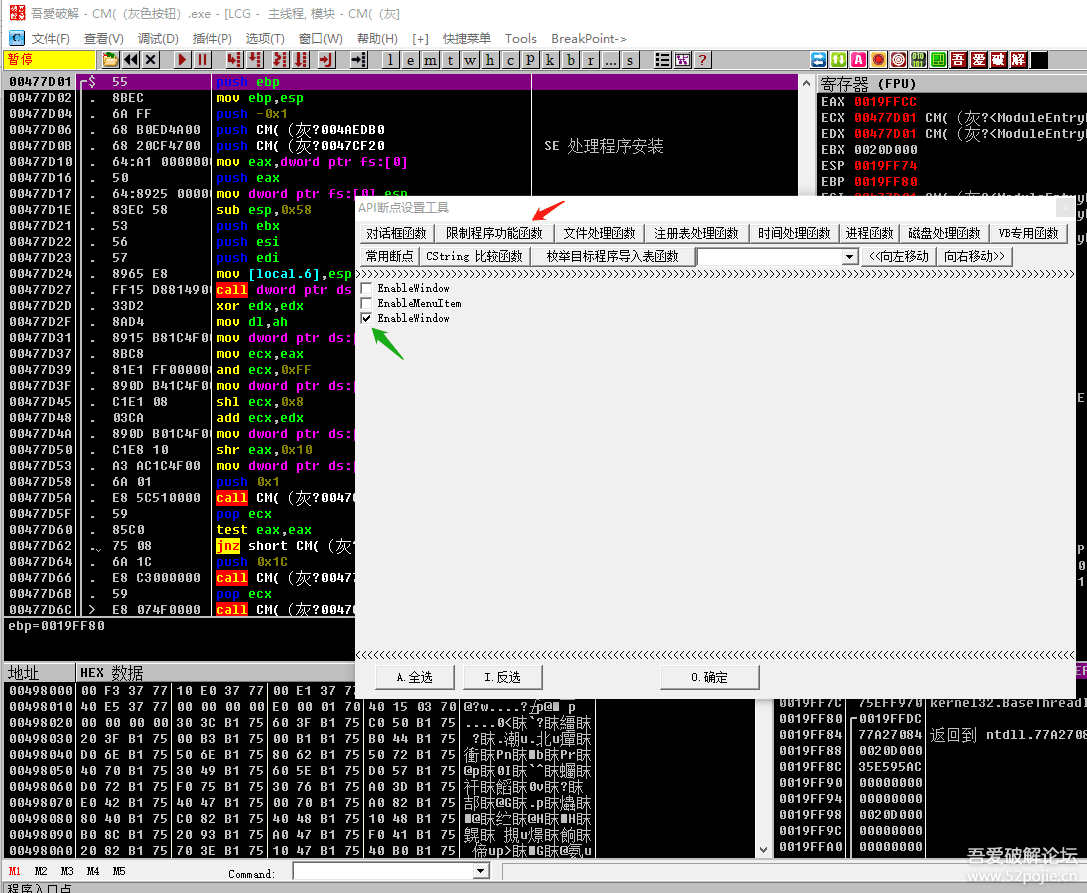Open the 插件(P) plugins menu

[212, 38]
